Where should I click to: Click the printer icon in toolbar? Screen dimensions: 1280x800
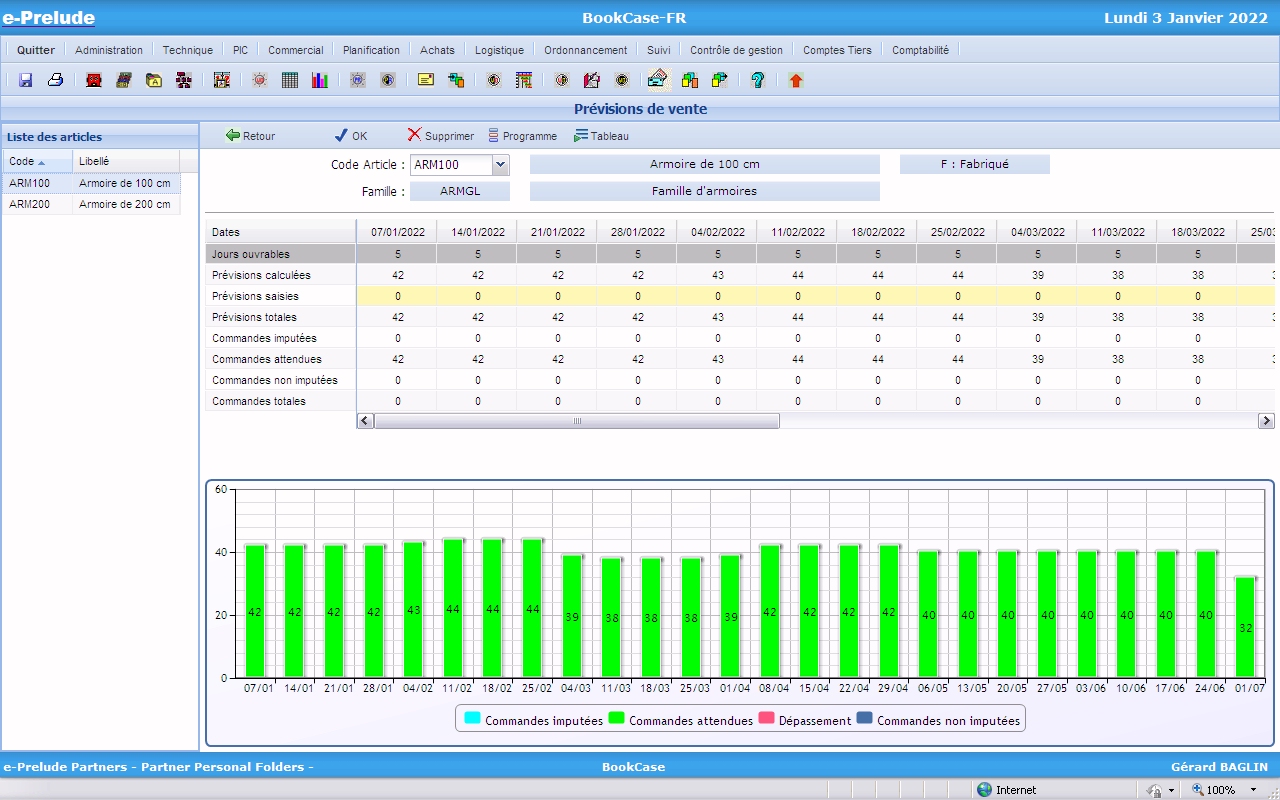click(x=56, y=80)
